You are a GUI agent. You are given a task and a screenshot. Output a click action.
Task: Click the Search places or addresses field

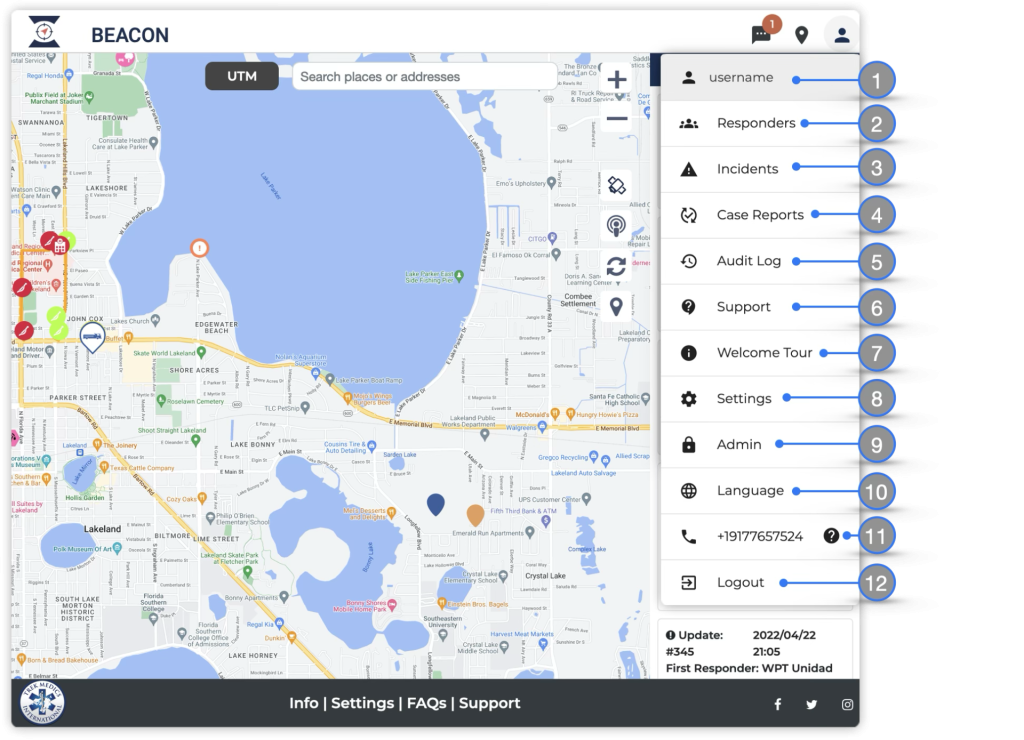[424, 77]
